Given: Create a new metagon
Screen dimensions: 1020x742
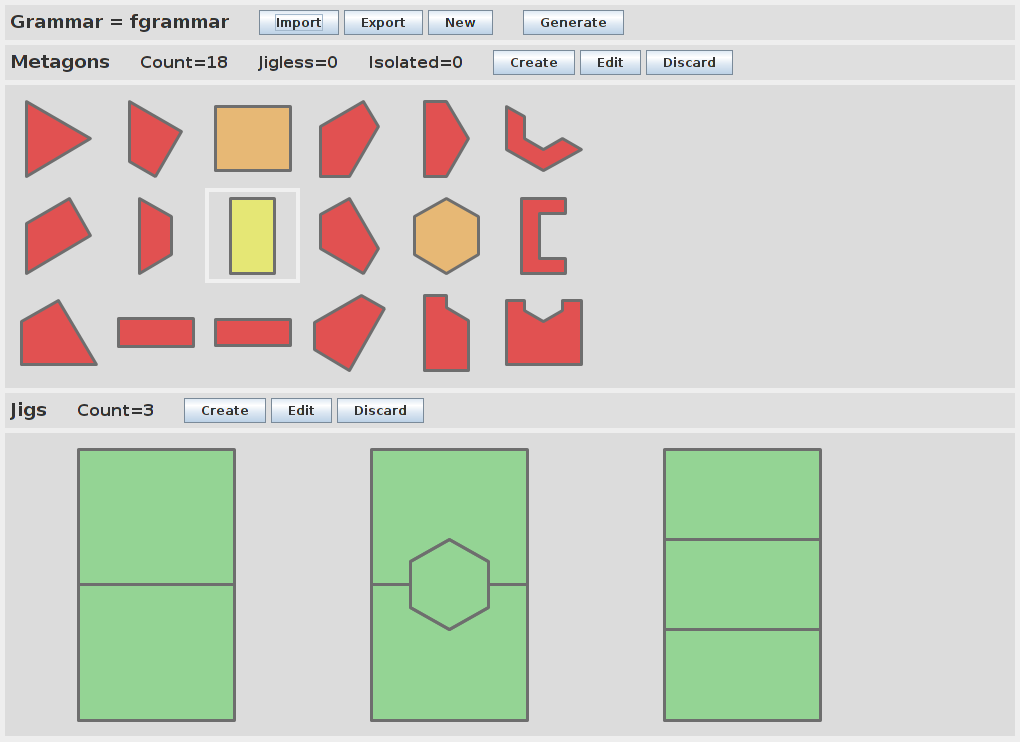Looking at the screenshot, I should (x=533, y=63).
